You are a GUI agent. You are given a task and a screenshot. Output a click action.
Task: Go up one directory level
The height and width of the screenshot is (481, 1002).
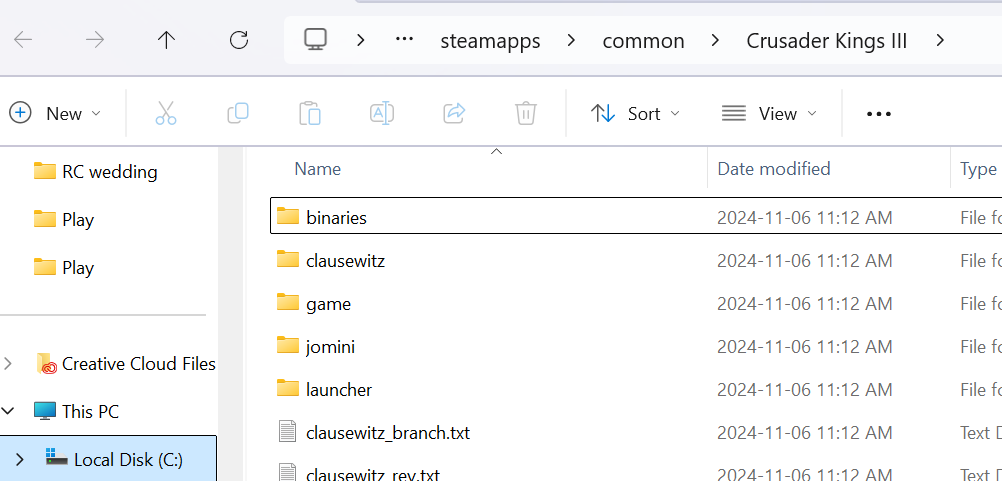point(166,40)
